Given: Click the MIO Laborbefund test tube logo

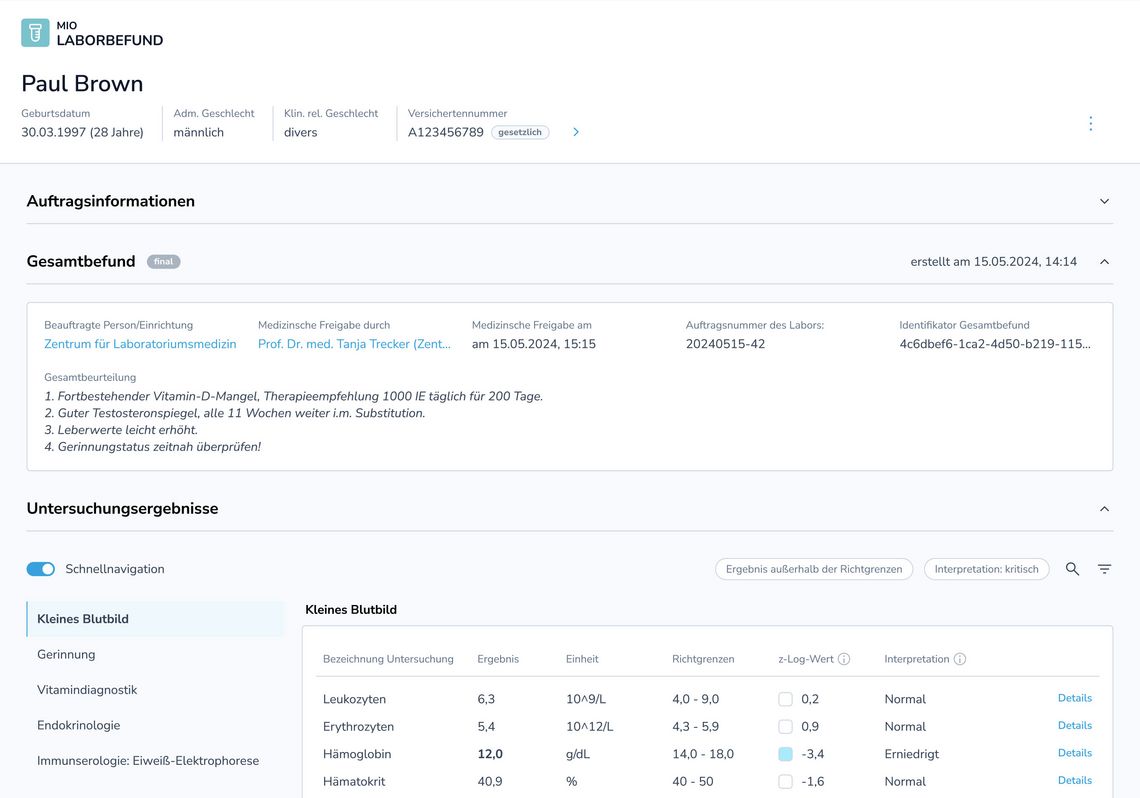Looking at the screenshot, I should click(35, 33).
